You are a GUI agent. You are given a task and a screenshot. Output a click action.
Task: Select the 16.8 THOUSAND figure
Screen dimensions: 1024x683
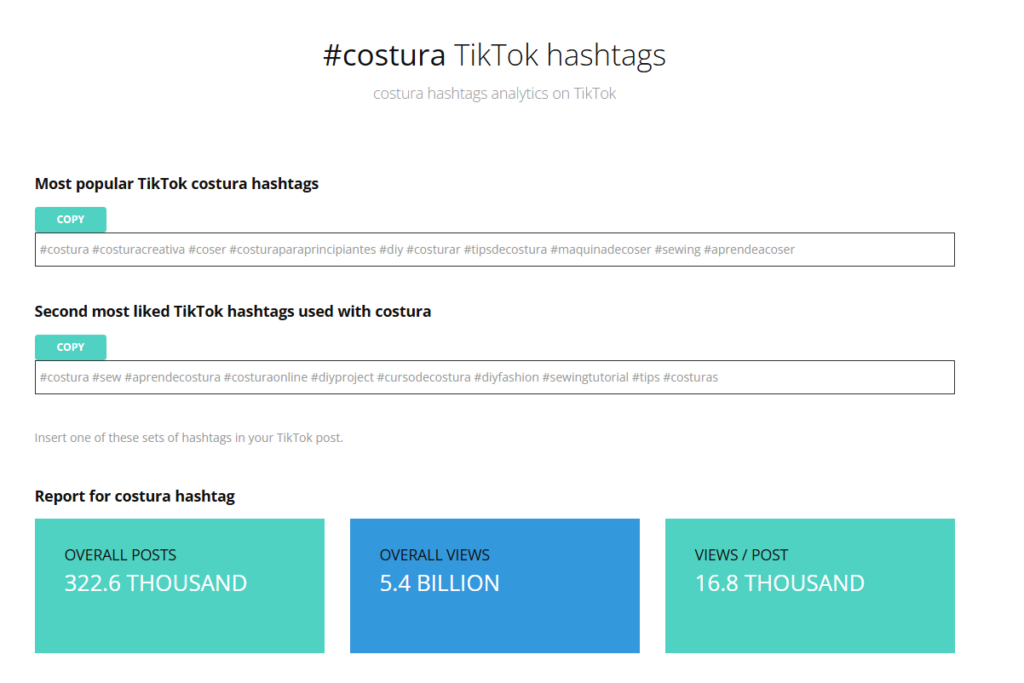click(x=779, y=583)
